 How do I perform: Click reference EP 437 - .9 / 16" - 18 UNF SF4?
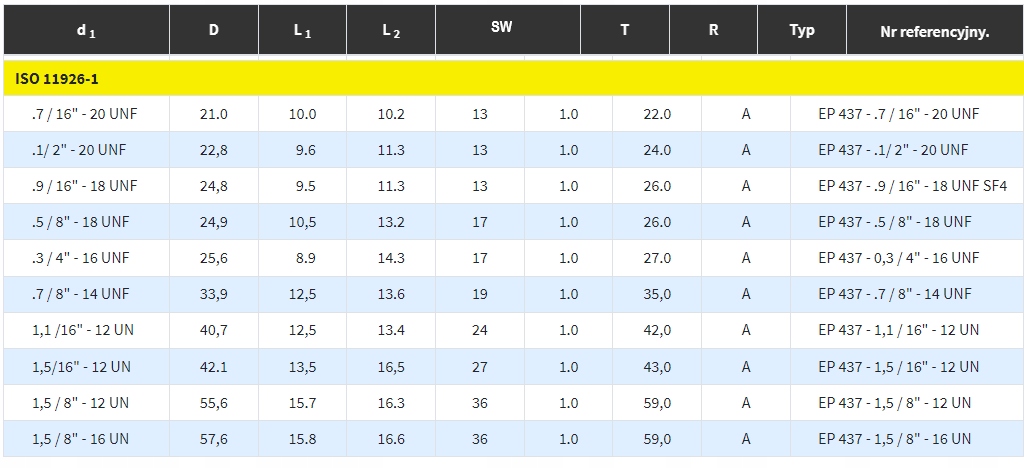point(912,186)
